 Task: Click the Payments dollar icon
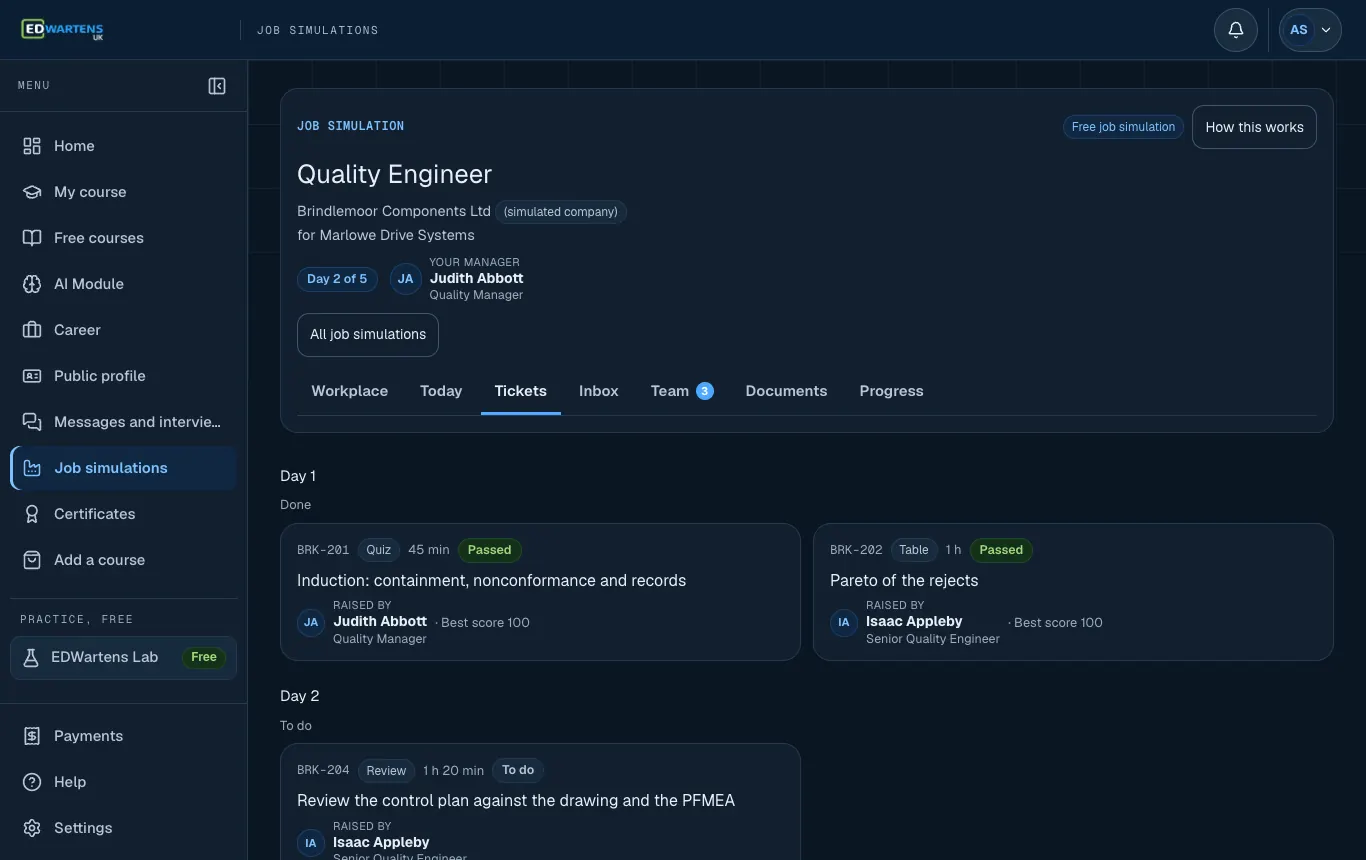pos(32,736)
